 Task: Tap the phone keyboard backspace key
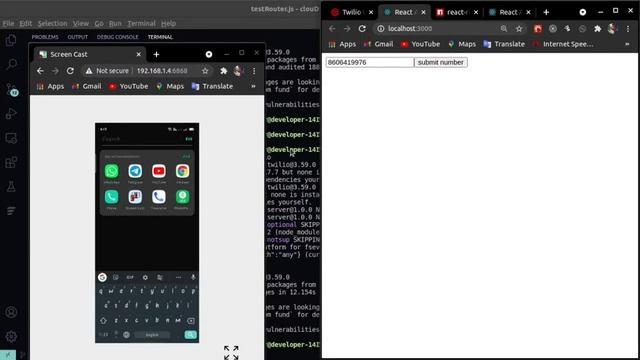coord(191,321)
